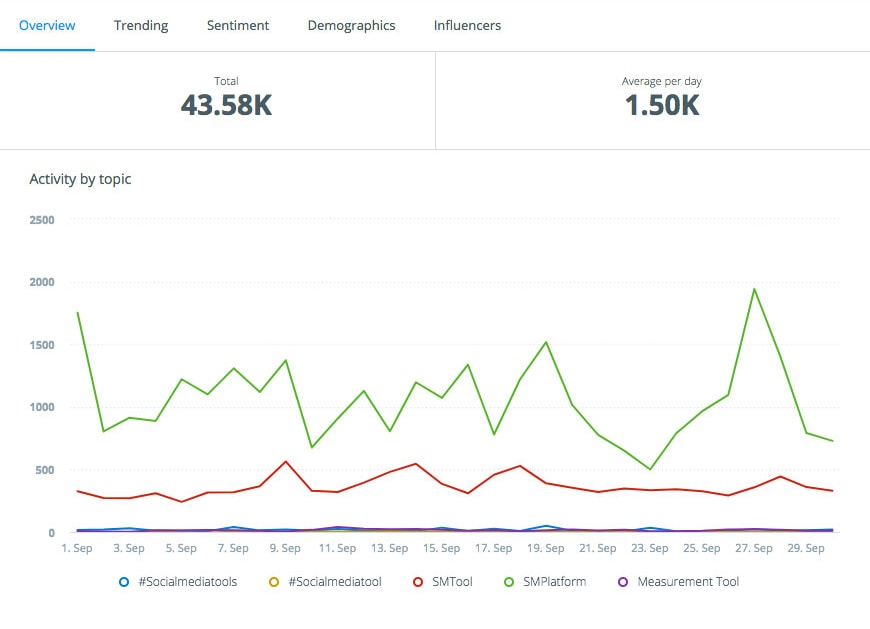This screenshot has width=870, height=629.
Task: Click the green line peak at 19 Sep
Action: pyautogui.click(x=546, y=342)
